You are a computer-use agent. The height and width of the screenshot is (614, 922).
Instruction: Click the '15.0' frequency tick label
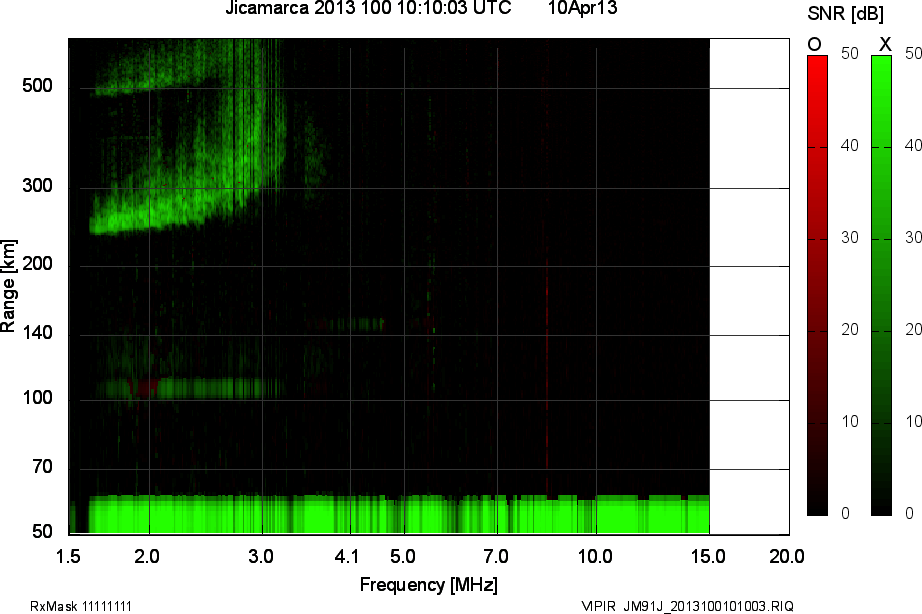708,556
